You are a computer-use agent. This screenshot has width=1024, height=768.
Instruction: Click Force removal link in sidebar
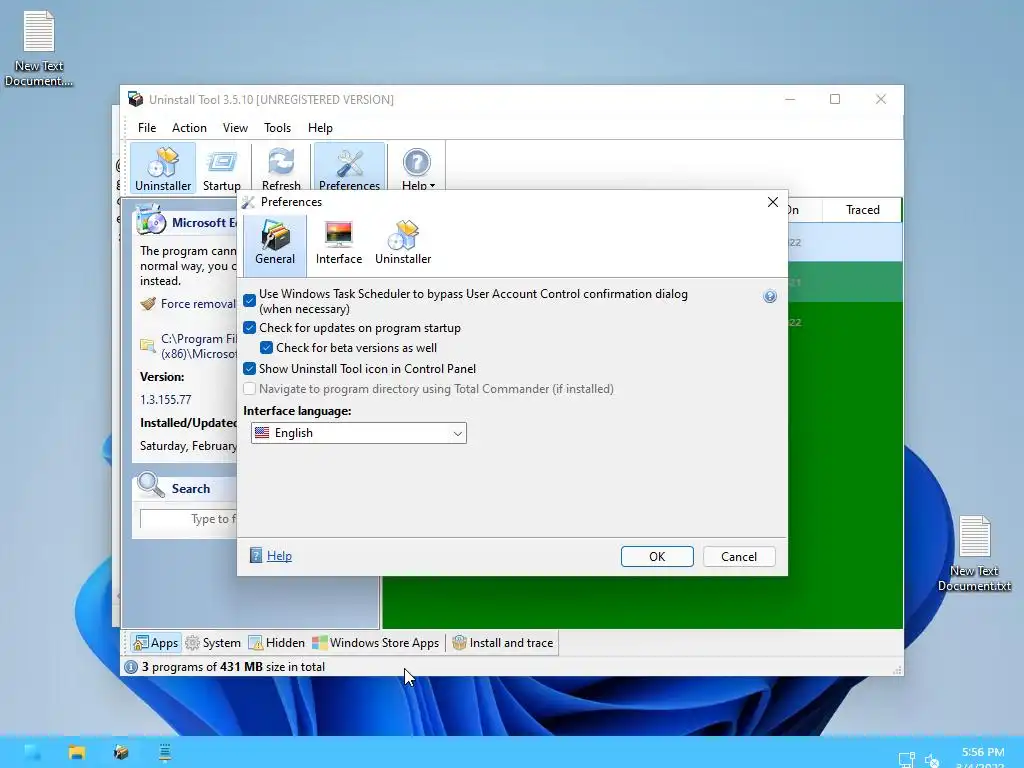click(x=198, y=304)
